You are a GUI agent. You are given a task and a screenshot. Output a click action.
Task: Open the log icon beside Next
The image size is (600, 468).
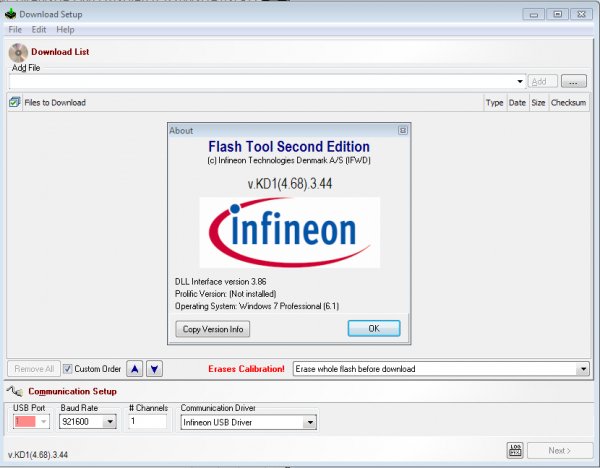click(x=515, y=450)
